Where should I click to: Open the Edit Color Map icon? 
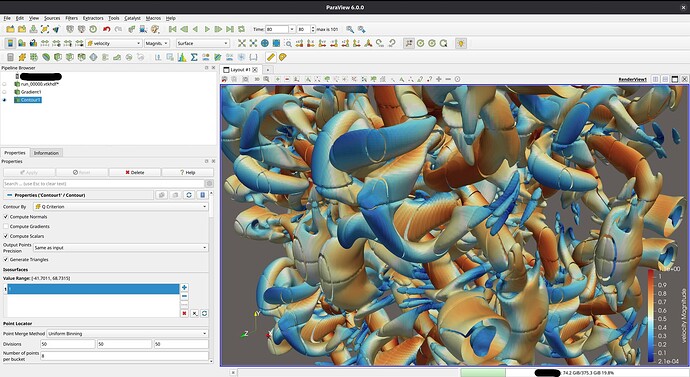[x=22, y=43]
